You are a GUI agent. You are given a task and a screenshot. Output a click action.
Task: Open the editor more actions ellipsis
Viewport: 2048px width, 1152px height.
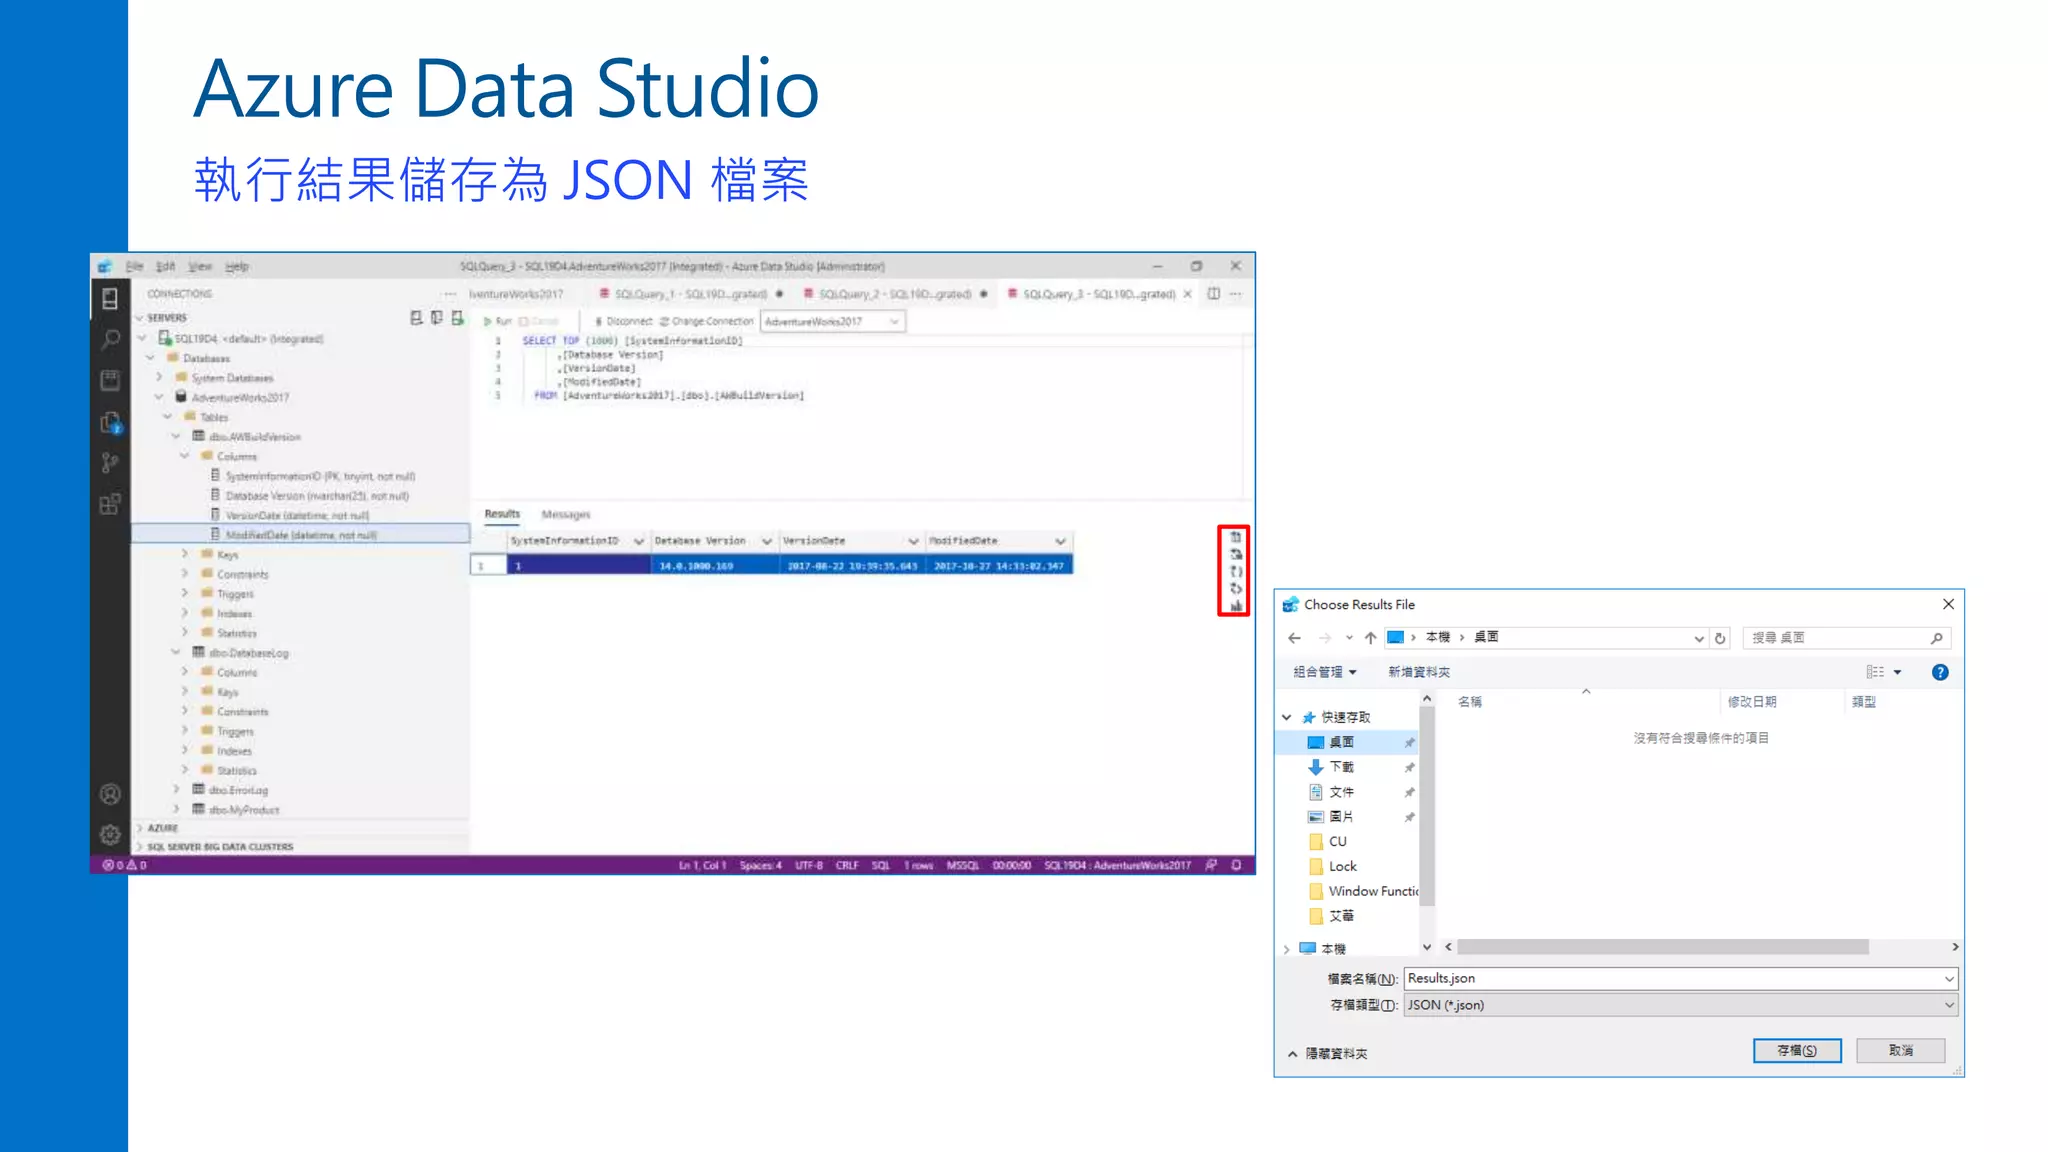pos(1236,294)
